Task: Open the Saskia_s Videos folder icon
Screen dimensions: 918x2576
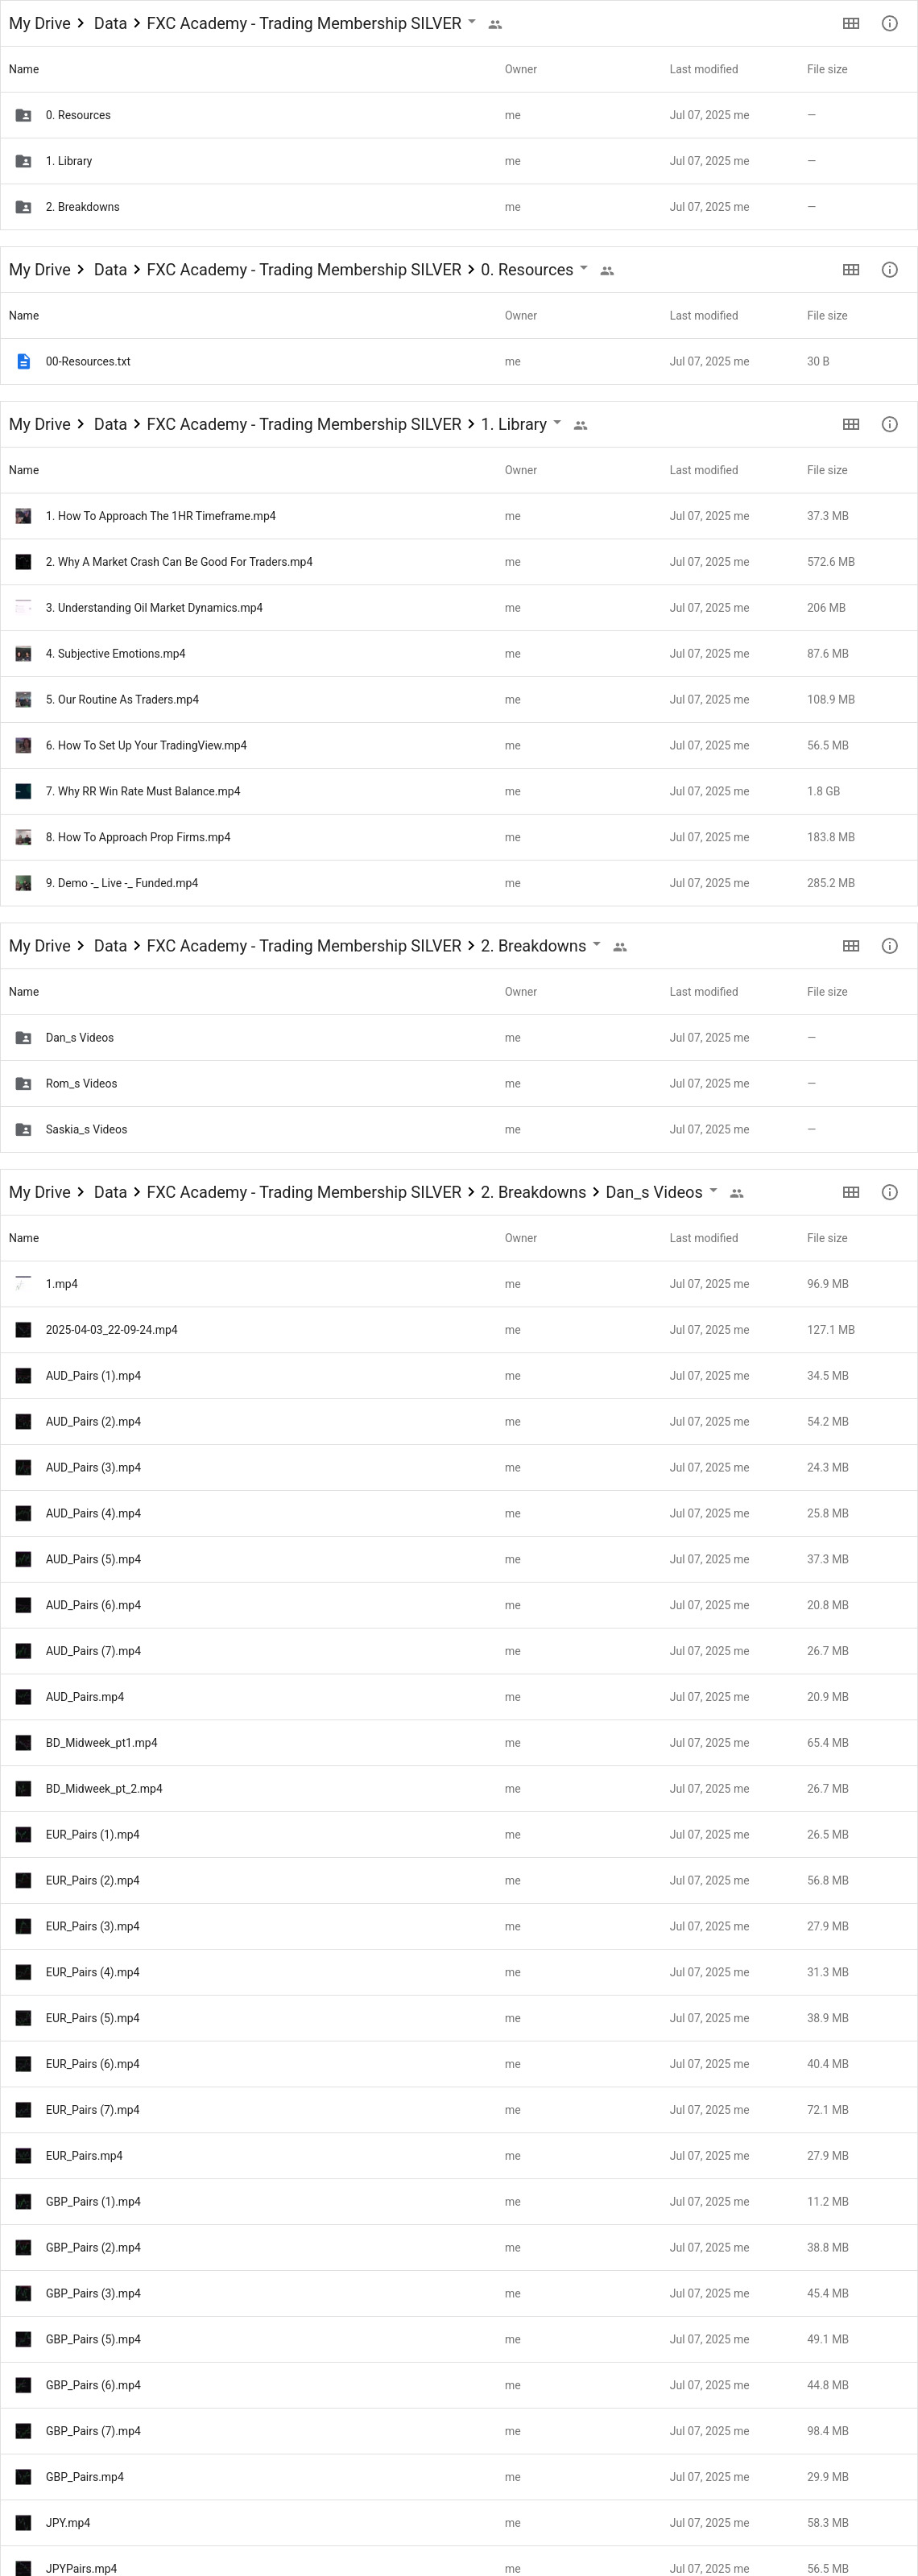Action: (x=23, y=1129)
